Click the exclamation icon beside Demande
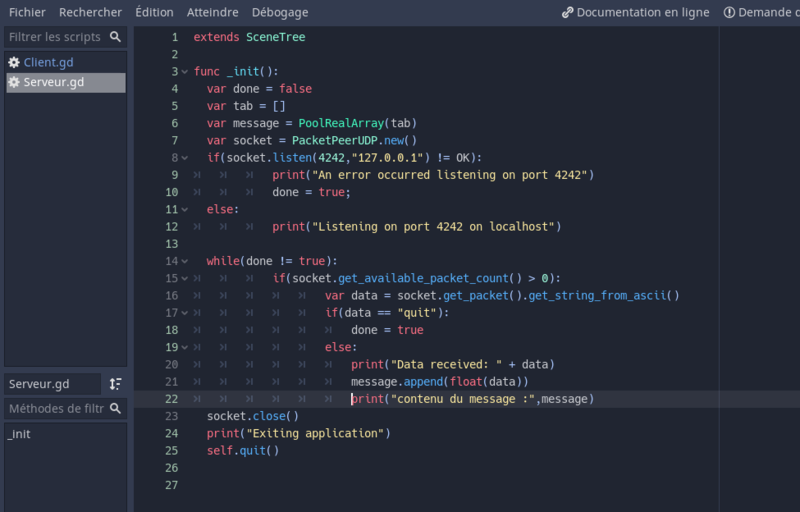The width and height of the screenshot is (800, 512). (729, 12)
